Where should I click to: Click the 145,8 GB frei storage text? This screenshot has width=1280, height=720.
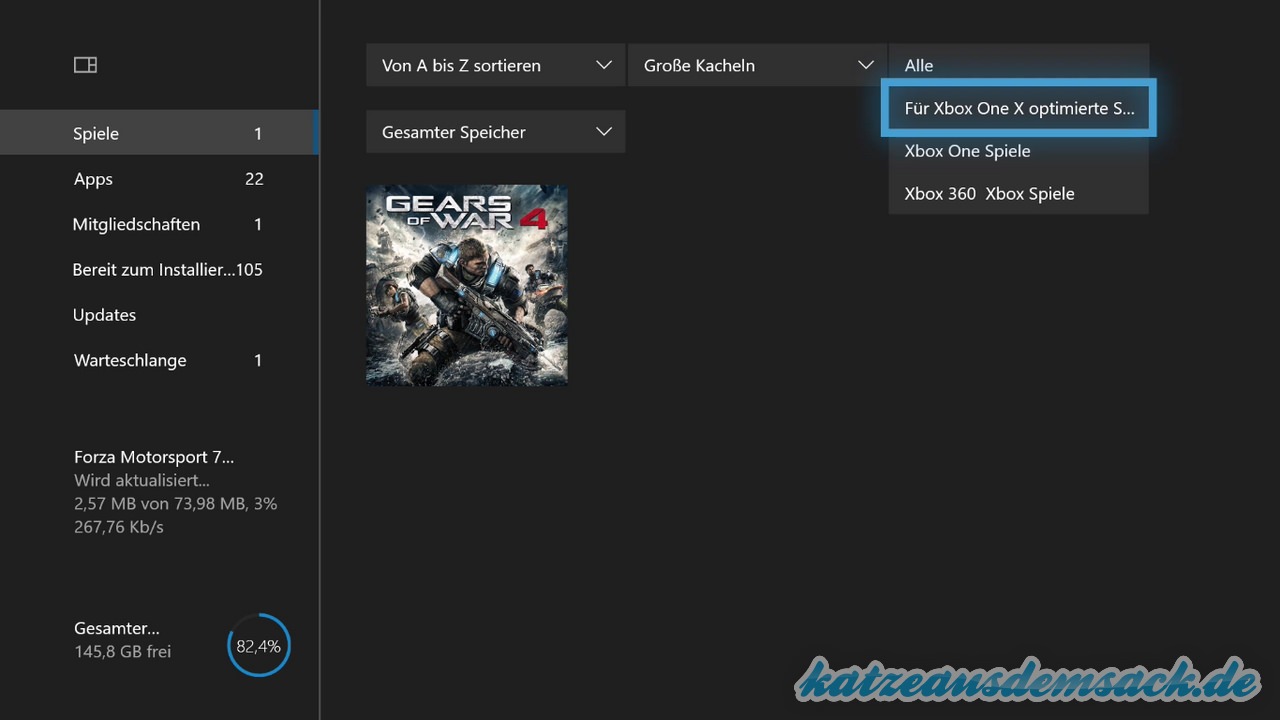click(x=122, y=652)
